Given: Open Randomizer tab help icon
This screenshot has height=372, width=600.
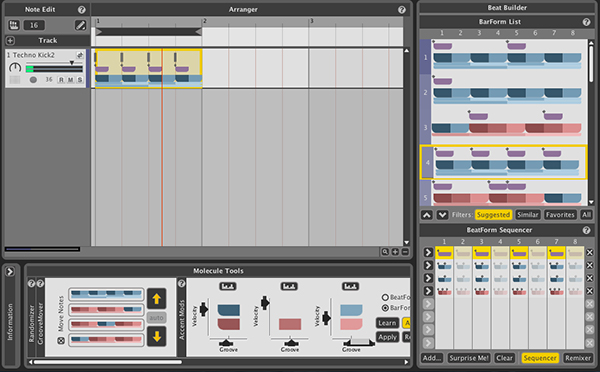Looking at the screenshot, I should 31,284.
